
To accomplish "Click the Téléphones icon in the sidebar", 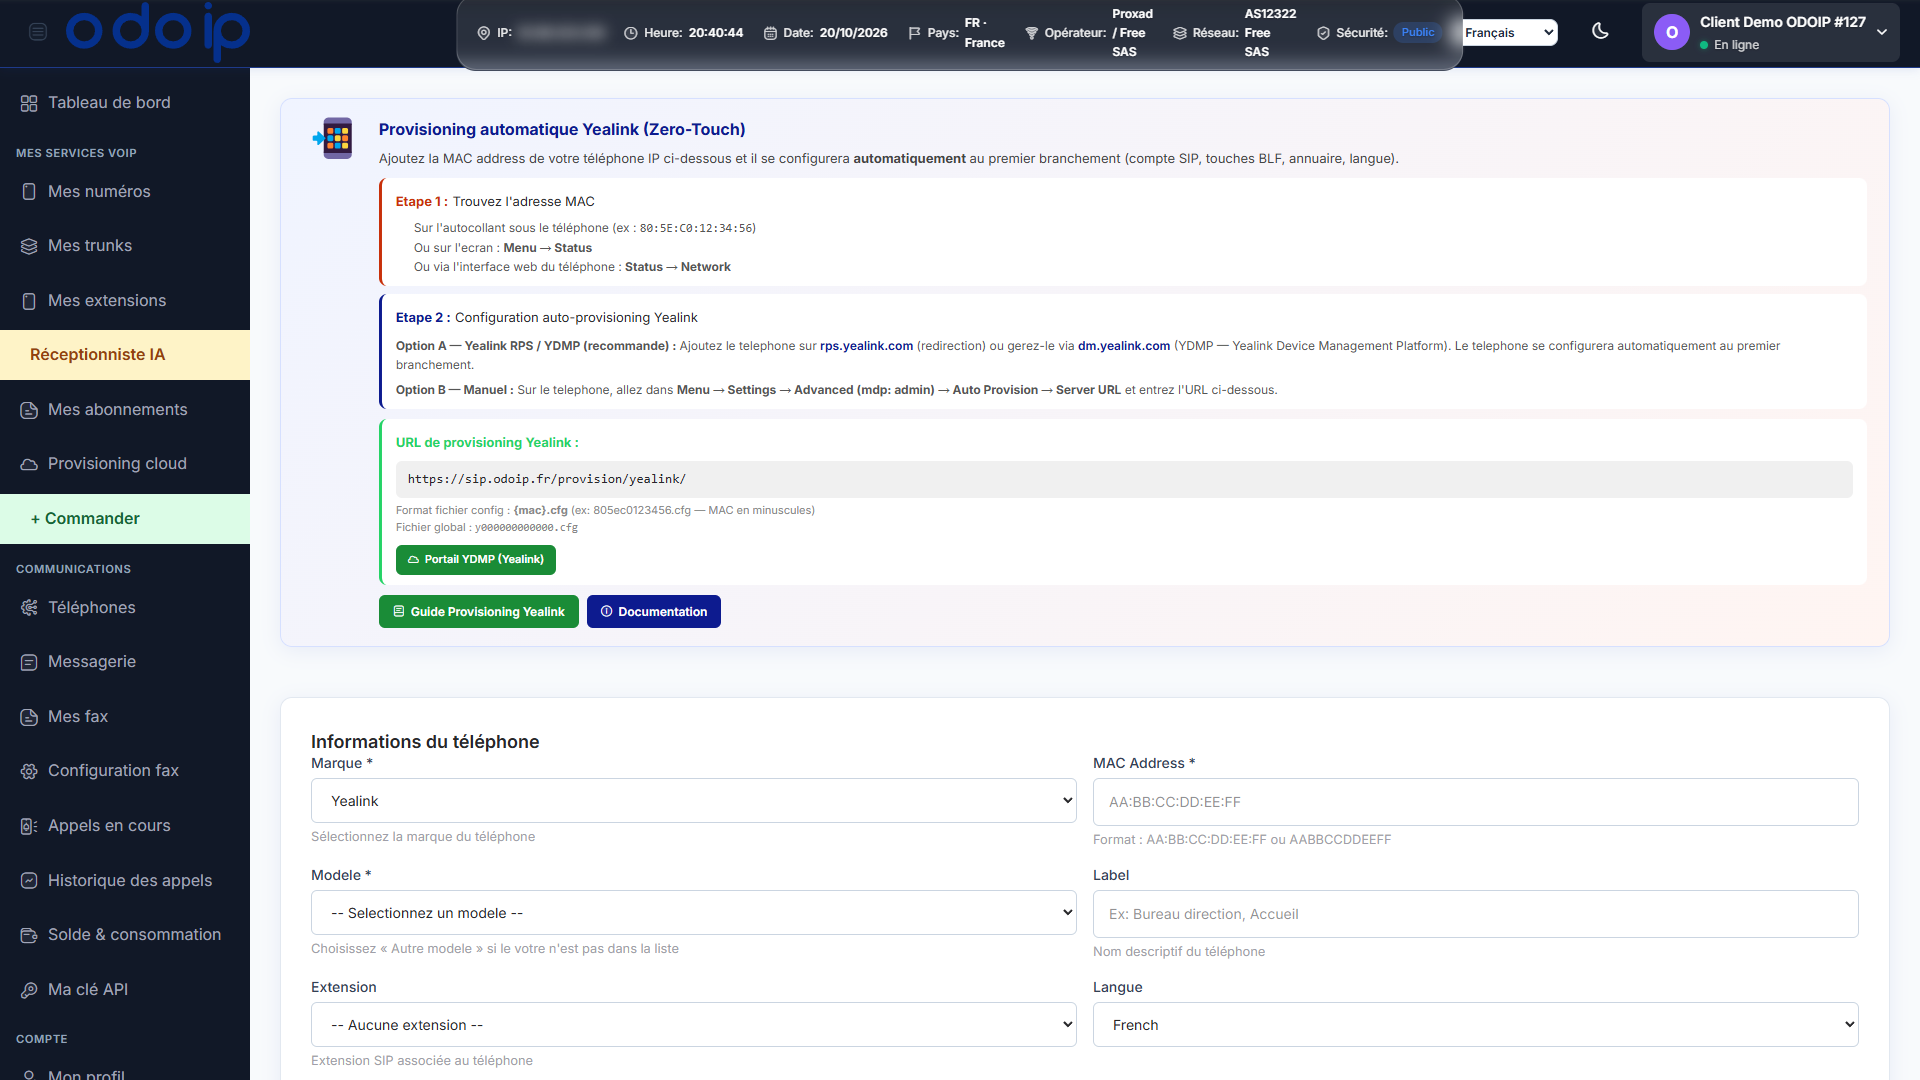I will (x=29, y=608).
